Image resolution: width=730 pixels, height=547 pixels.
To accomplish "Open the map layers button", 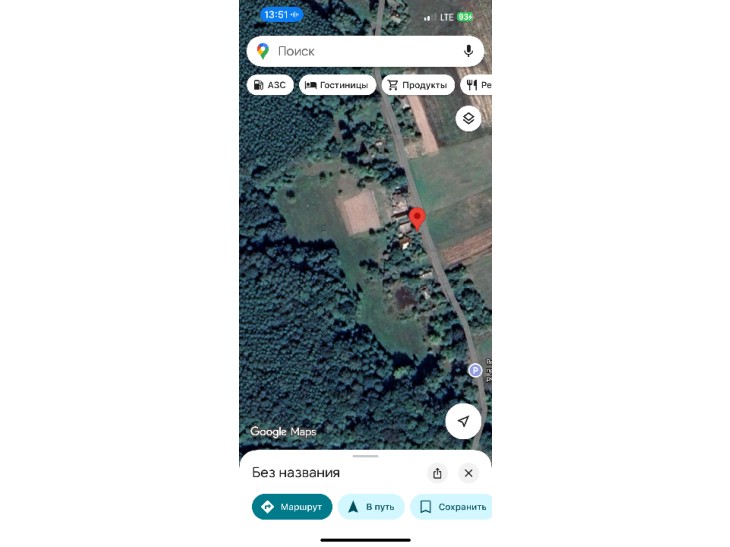I will [x=468, y=118].
